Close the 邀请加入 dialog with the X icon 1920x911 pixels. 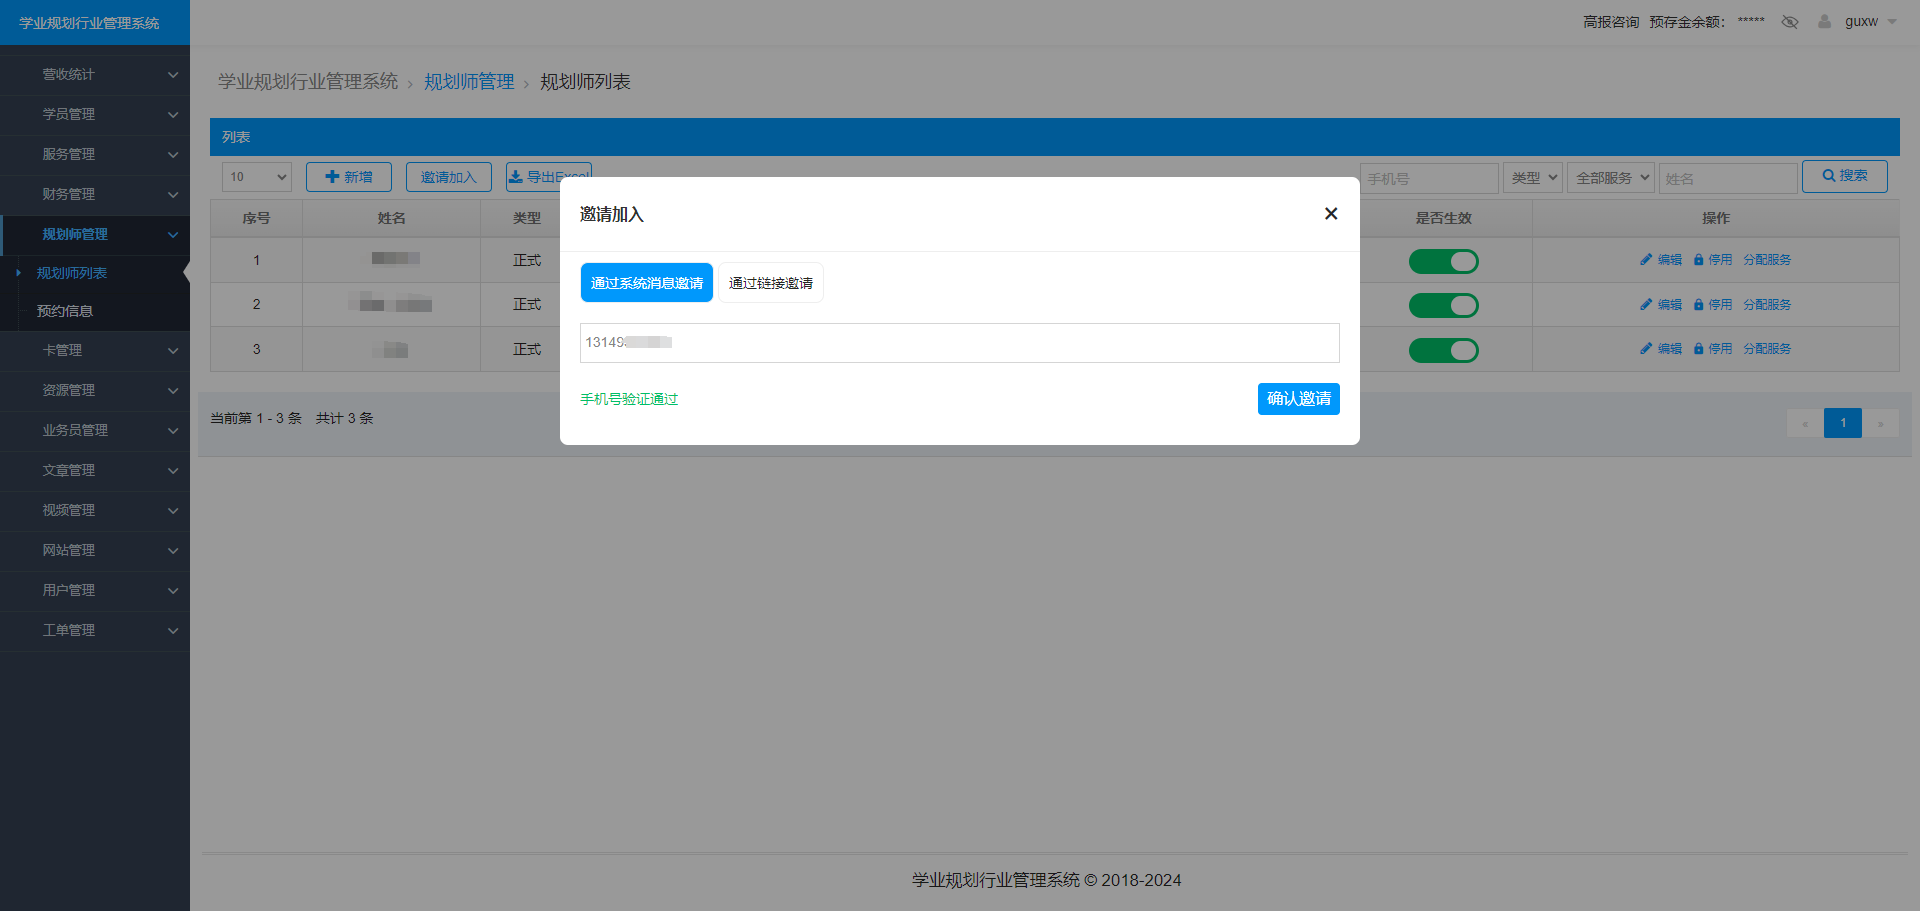(x=1331, y=213)
